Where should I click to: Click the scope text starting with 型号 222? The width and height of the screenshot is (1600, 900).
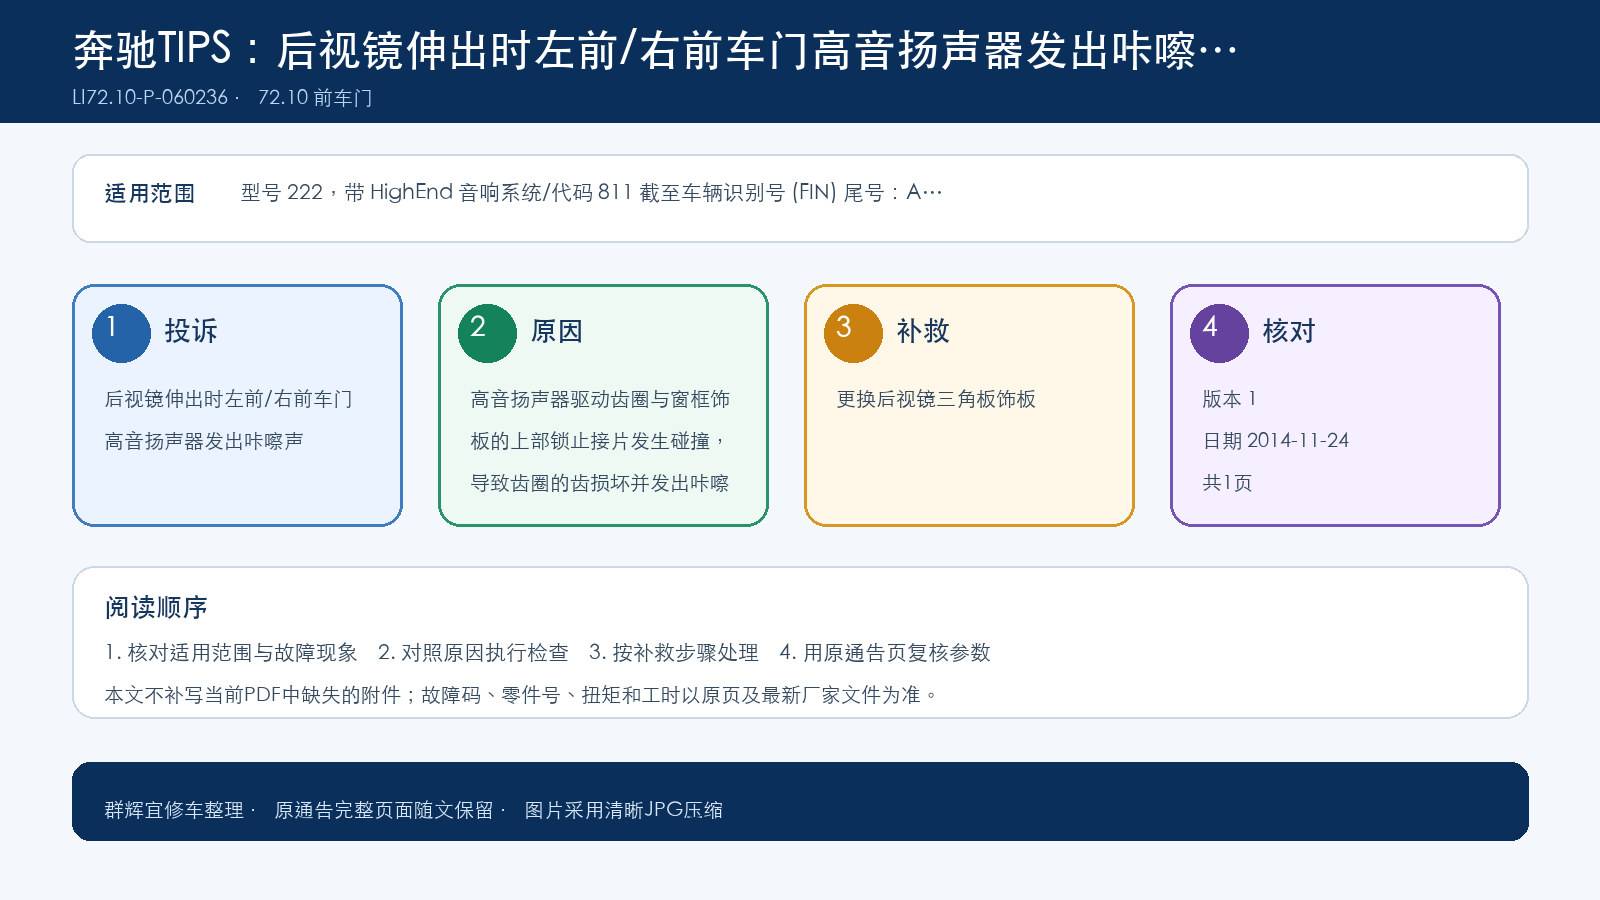pos(591,192)
